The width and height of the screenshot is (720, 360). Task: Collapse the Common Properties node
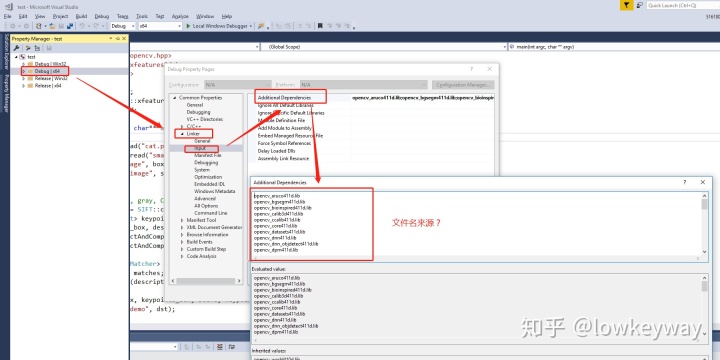coord(174,98)
